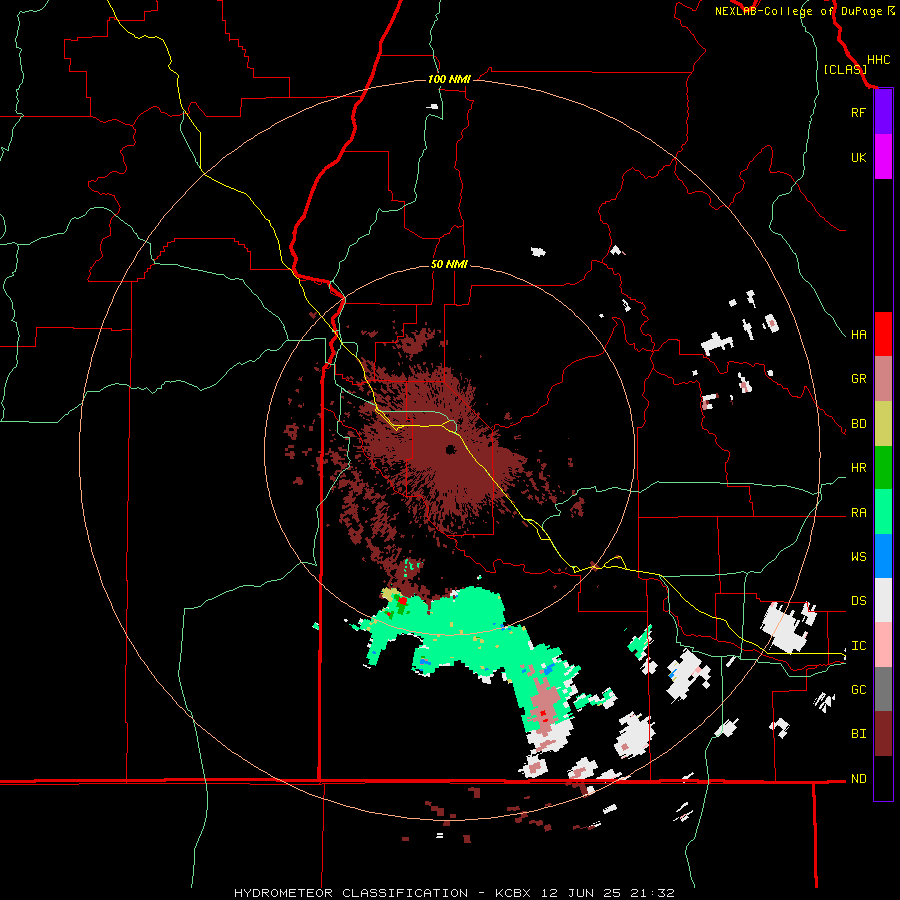Click the 50 NMI range ring label

tap(449, 265)
